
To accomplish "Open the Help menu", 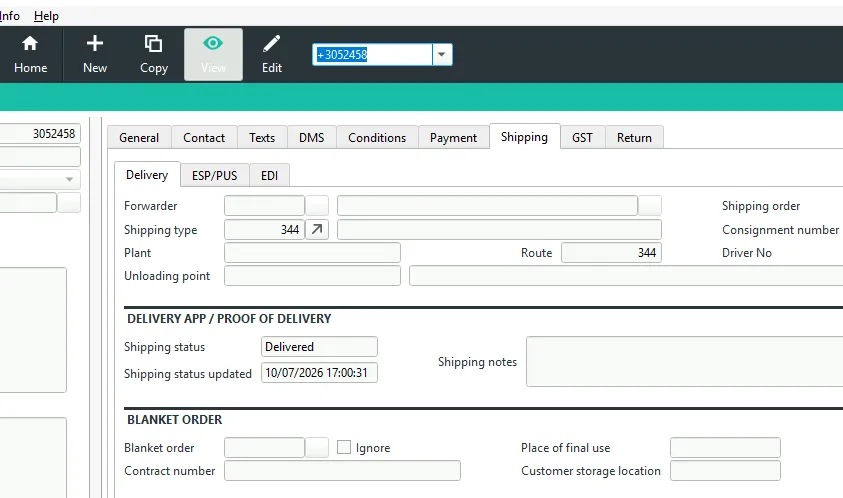I will 46,16.
